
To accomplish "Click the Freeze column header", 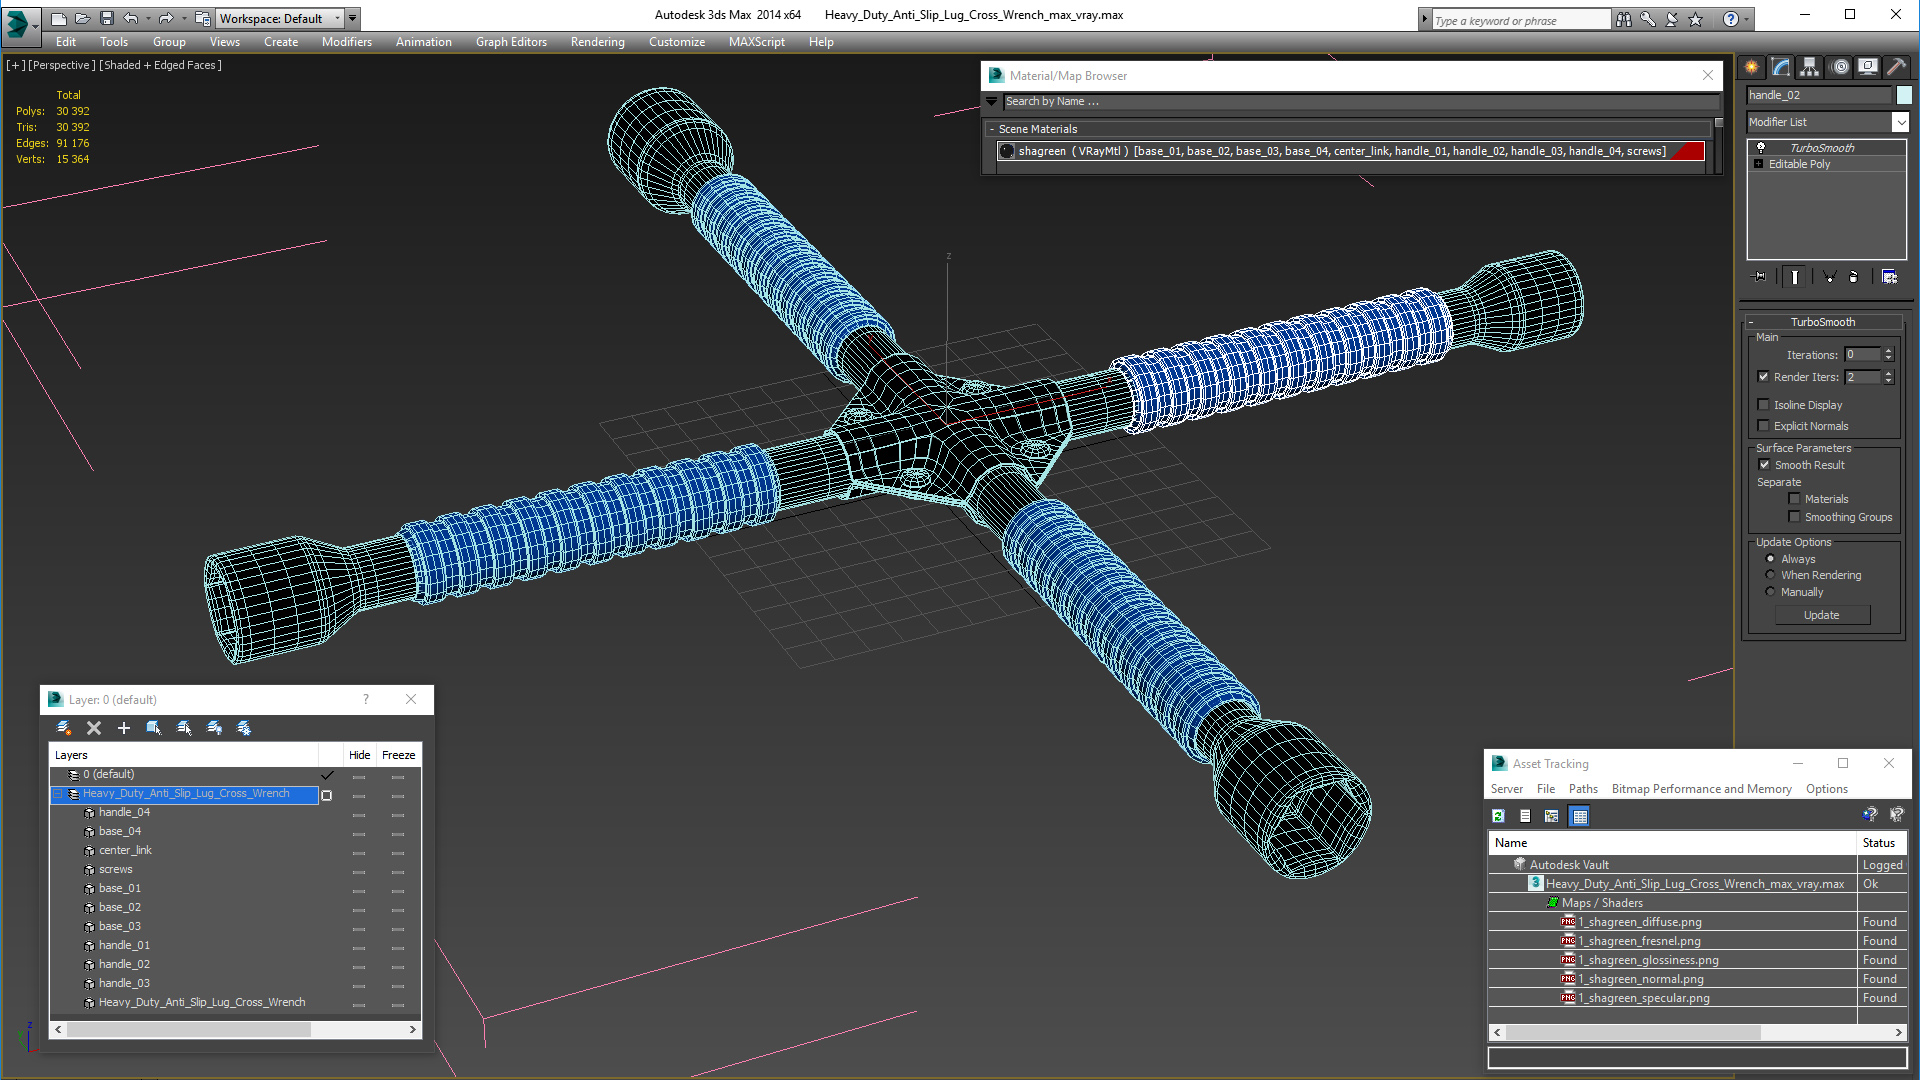I will click(x=398, y=755).
